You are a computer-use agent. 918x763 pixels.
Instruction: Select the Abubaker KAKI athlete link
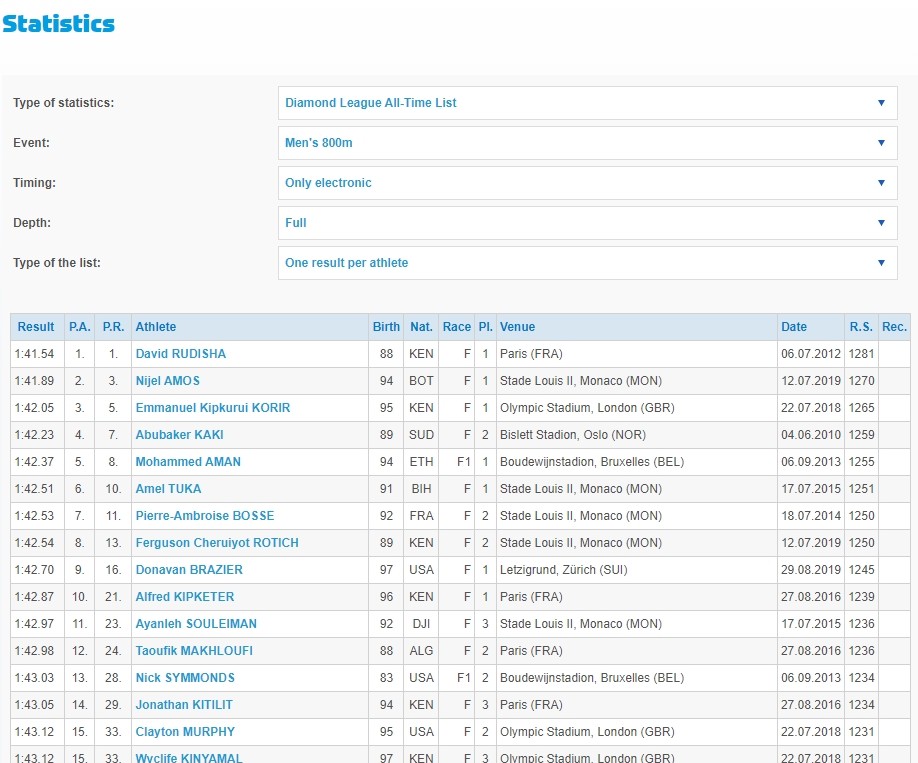tap(180, 435)
